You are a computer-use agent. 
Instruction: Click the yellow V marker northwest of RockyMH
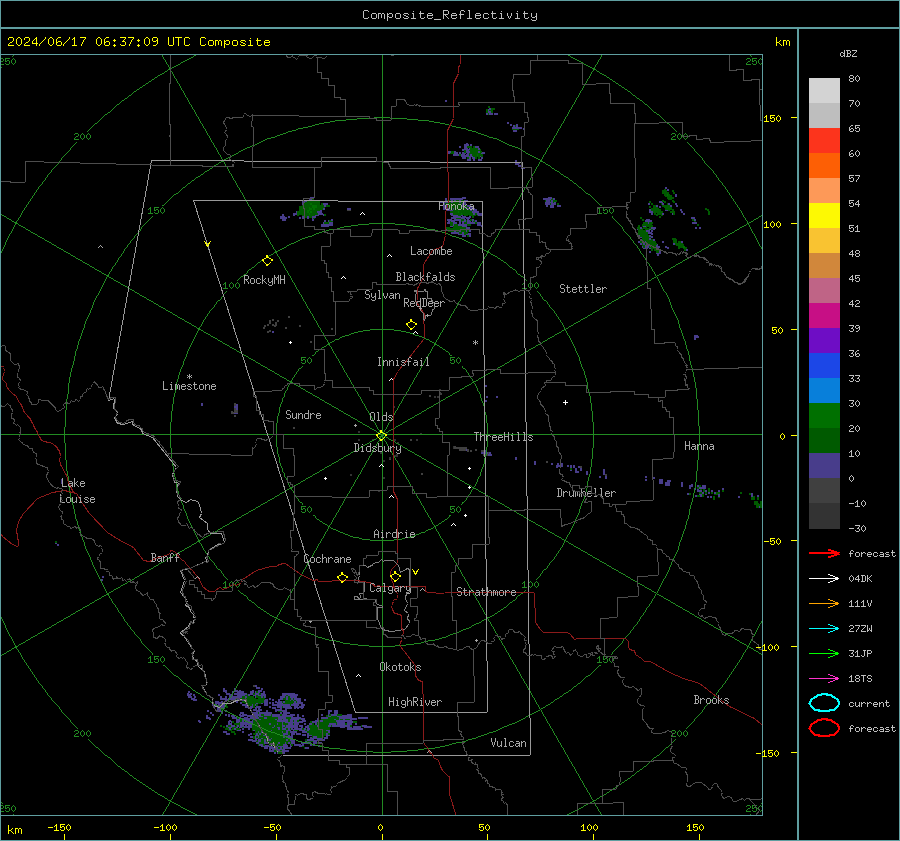[208, 244]
